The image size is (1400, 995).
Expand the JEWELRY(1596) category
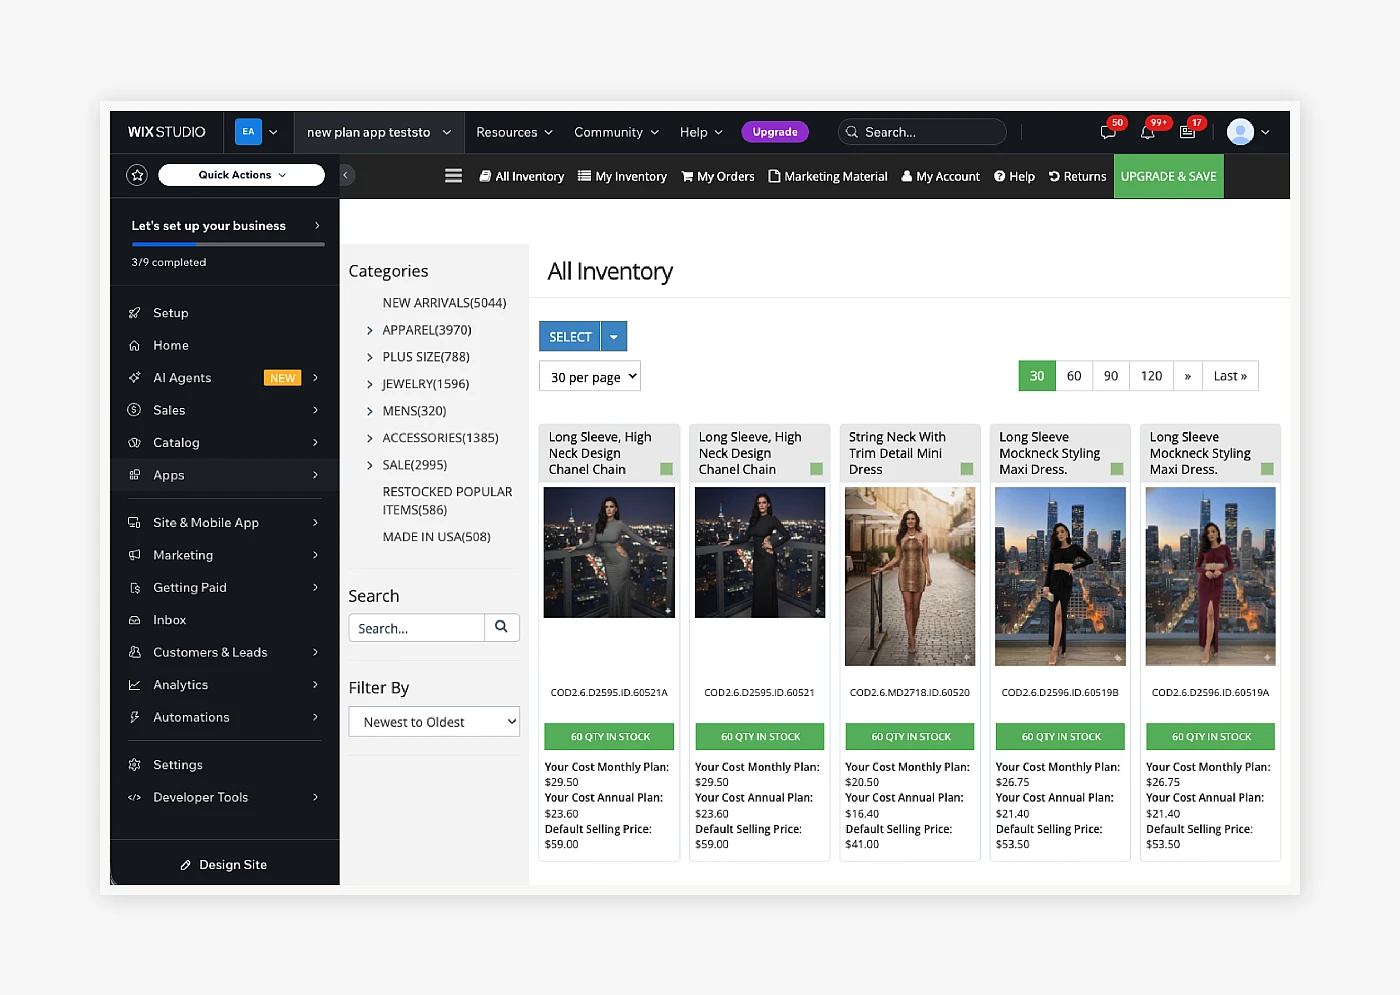[x=370, y=384]
